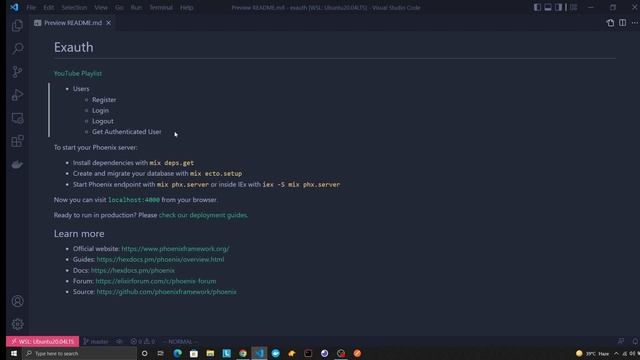Screen dimensions: 640x360
Task: Open the localhost:4000 link
Action: coord(134,200)
